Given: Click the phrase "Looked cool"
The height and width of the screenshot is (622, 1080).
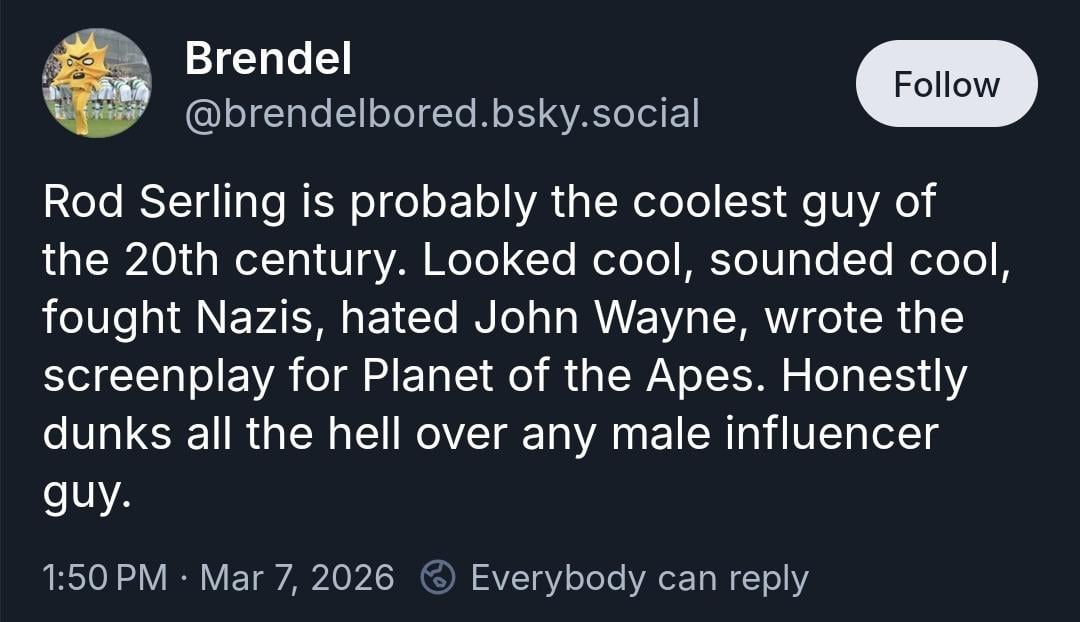Looking at the screenshot, I should pyautogui.click(x=499, y=260).
